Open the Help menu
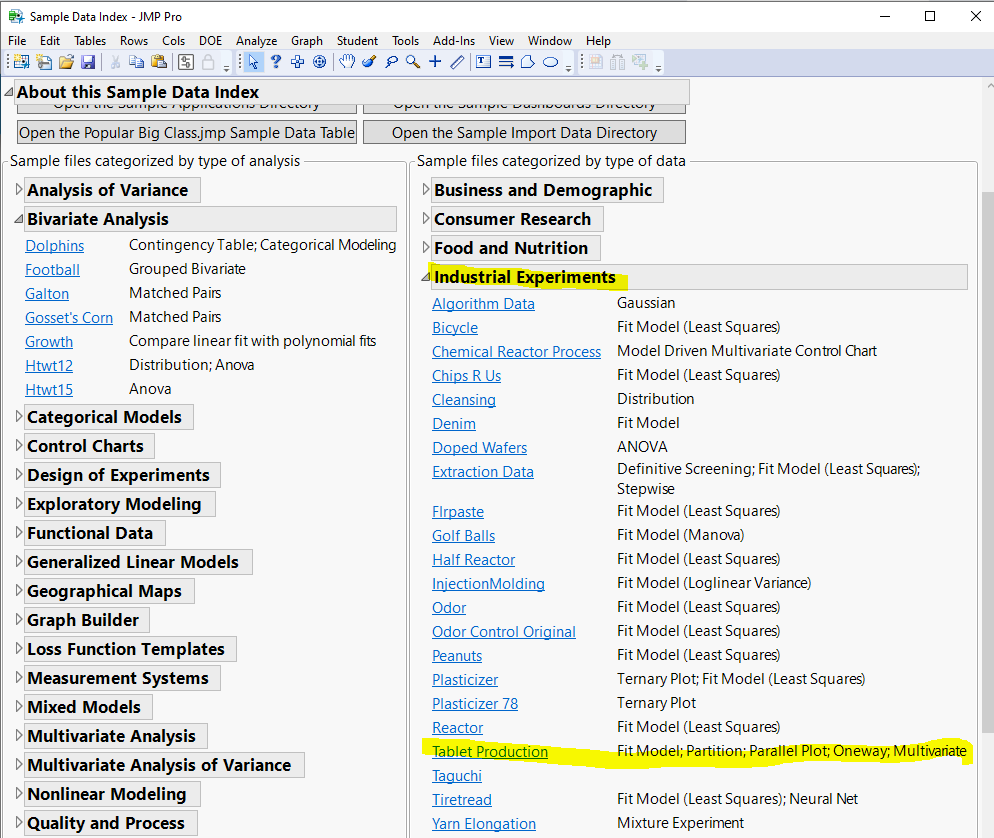 click(598, 41)
